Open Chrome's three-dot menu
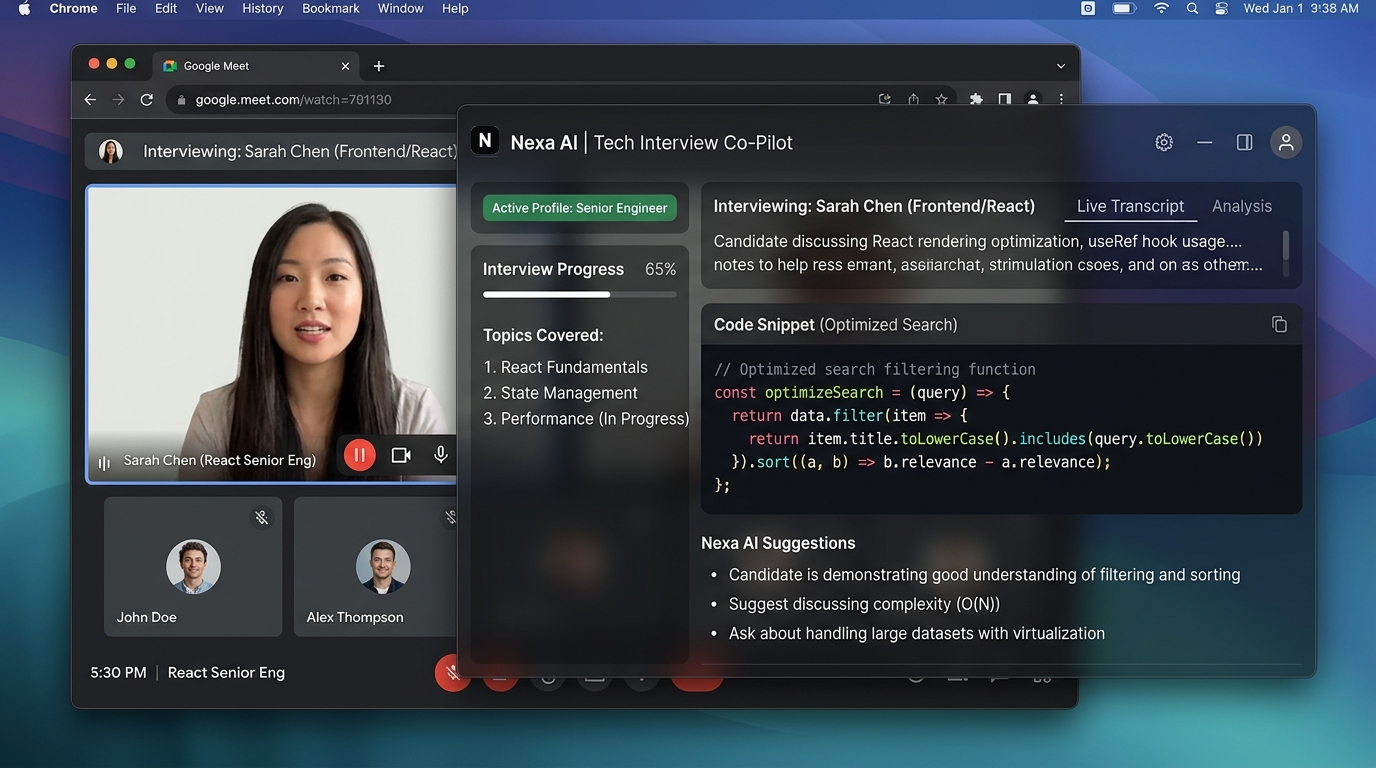 [x=1061, y=100]
